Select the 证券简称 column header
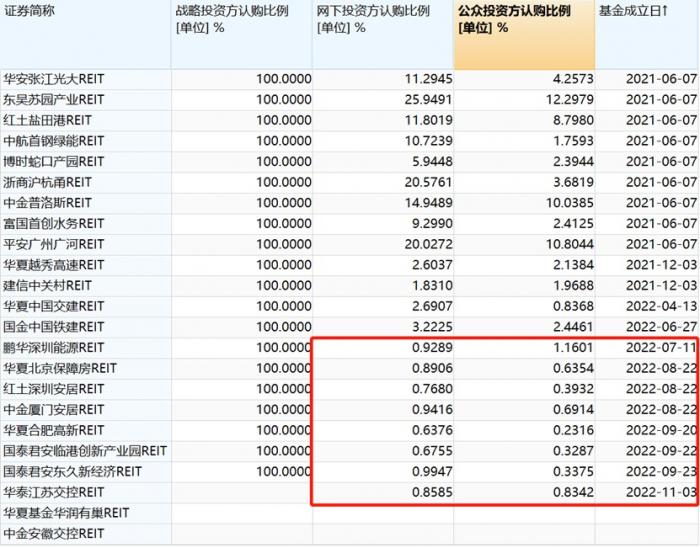The image size is (700, 548). click(85, 34)
